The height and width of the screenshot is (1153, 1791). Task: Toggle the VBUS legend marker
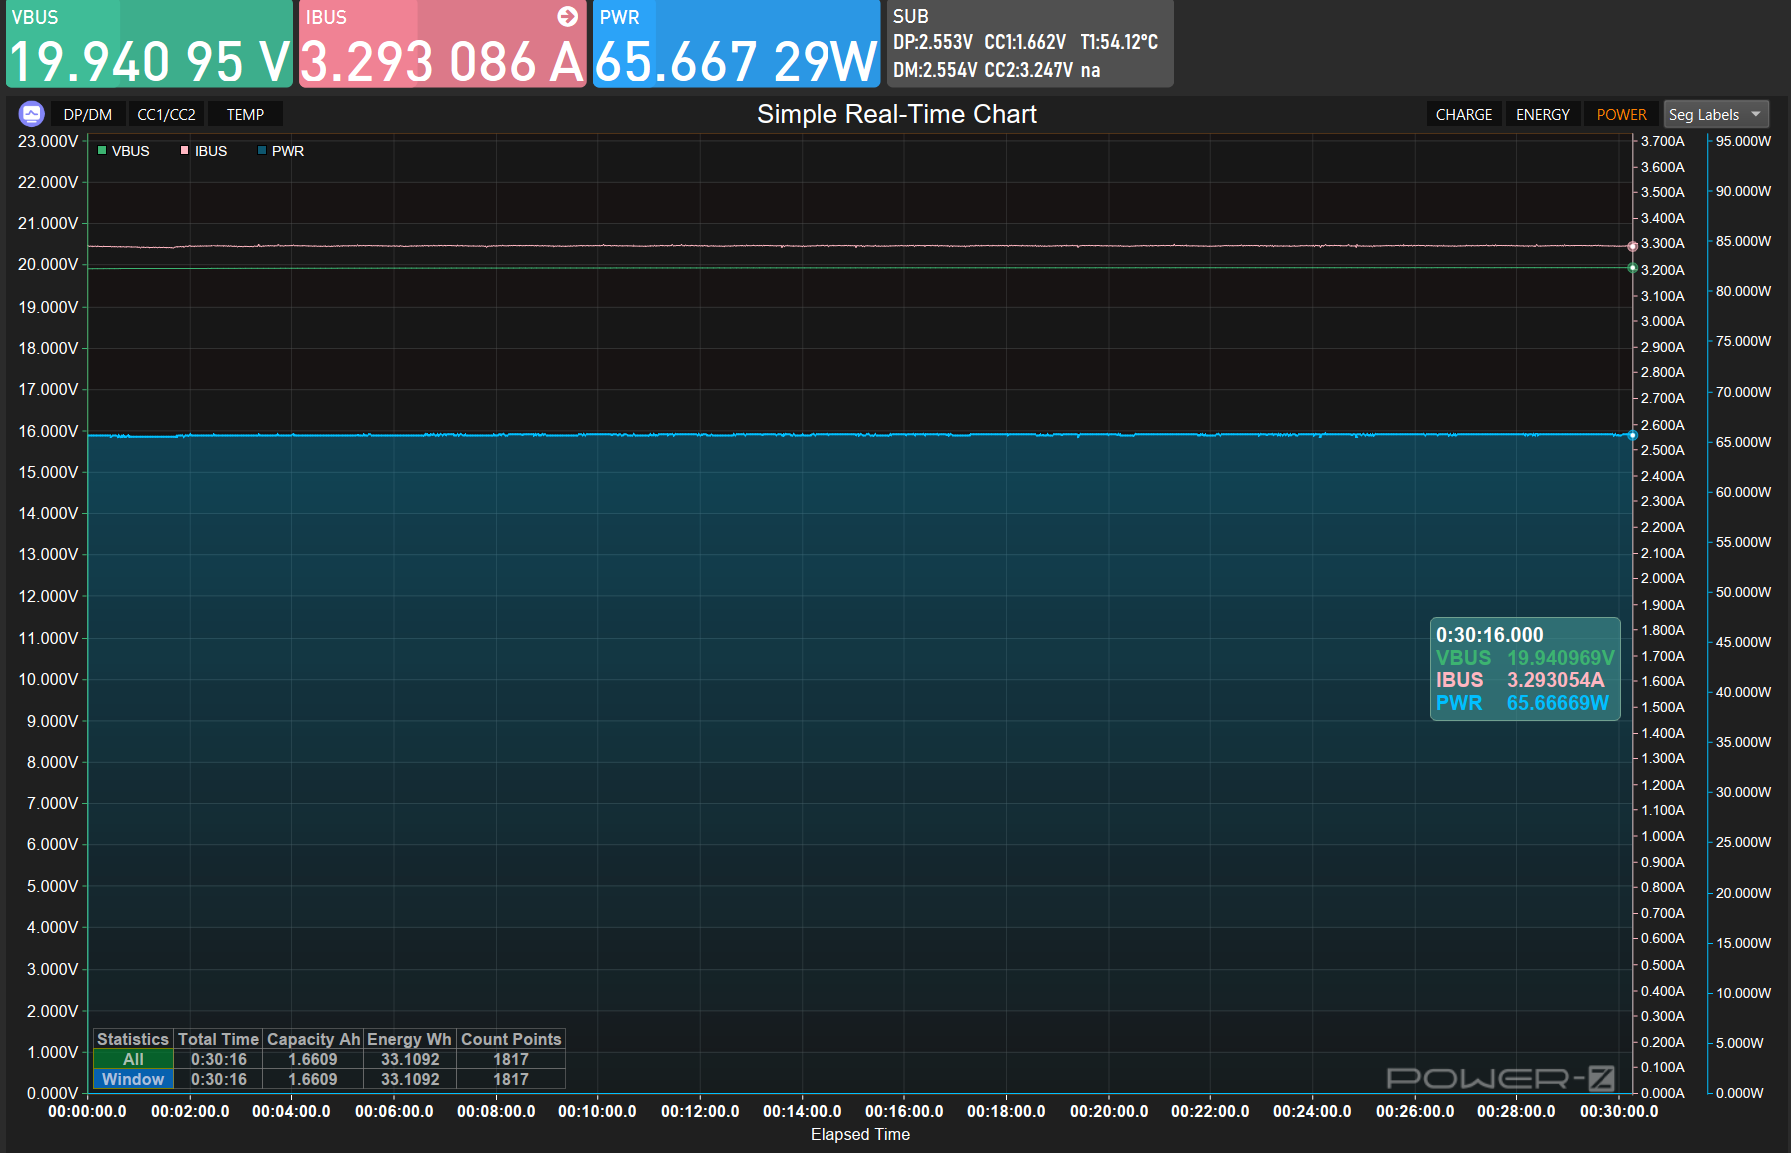(x=102, y=151)
